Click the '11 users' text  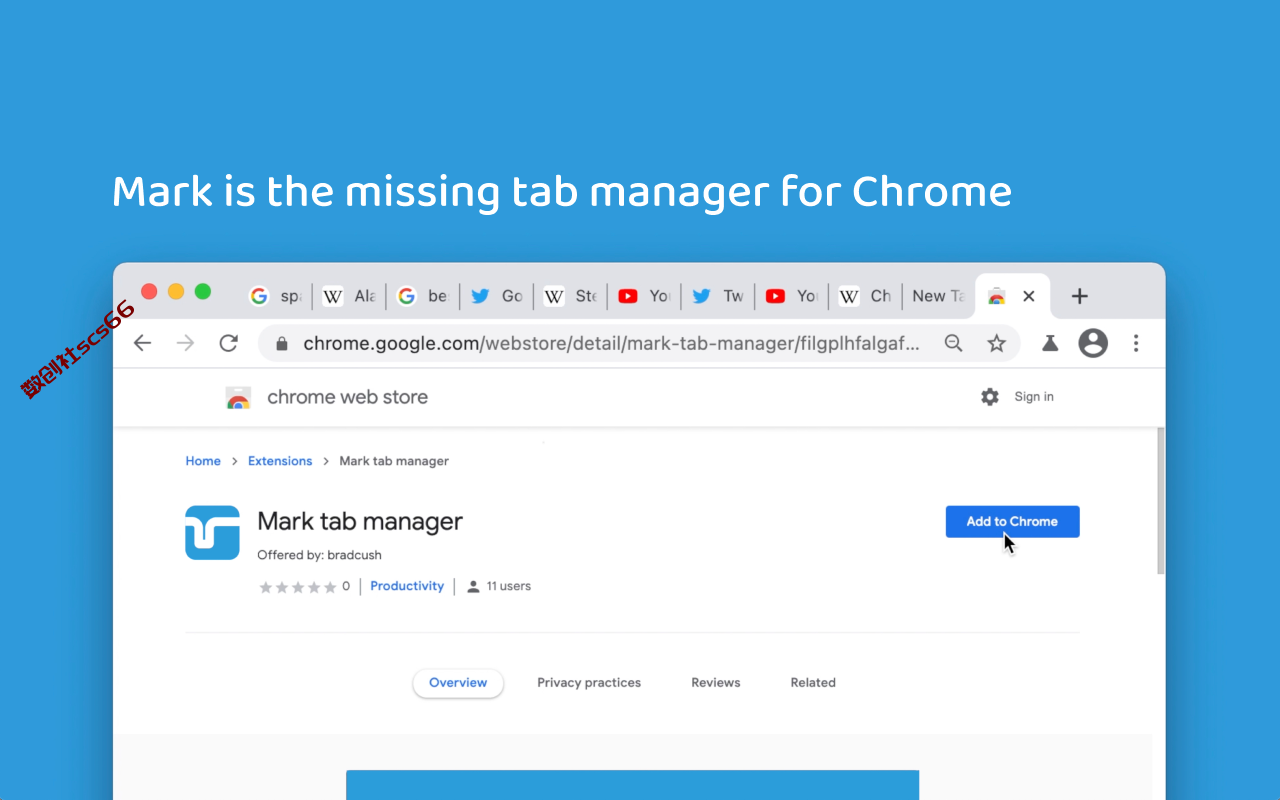pyautogui.click(x=509, y=586)
